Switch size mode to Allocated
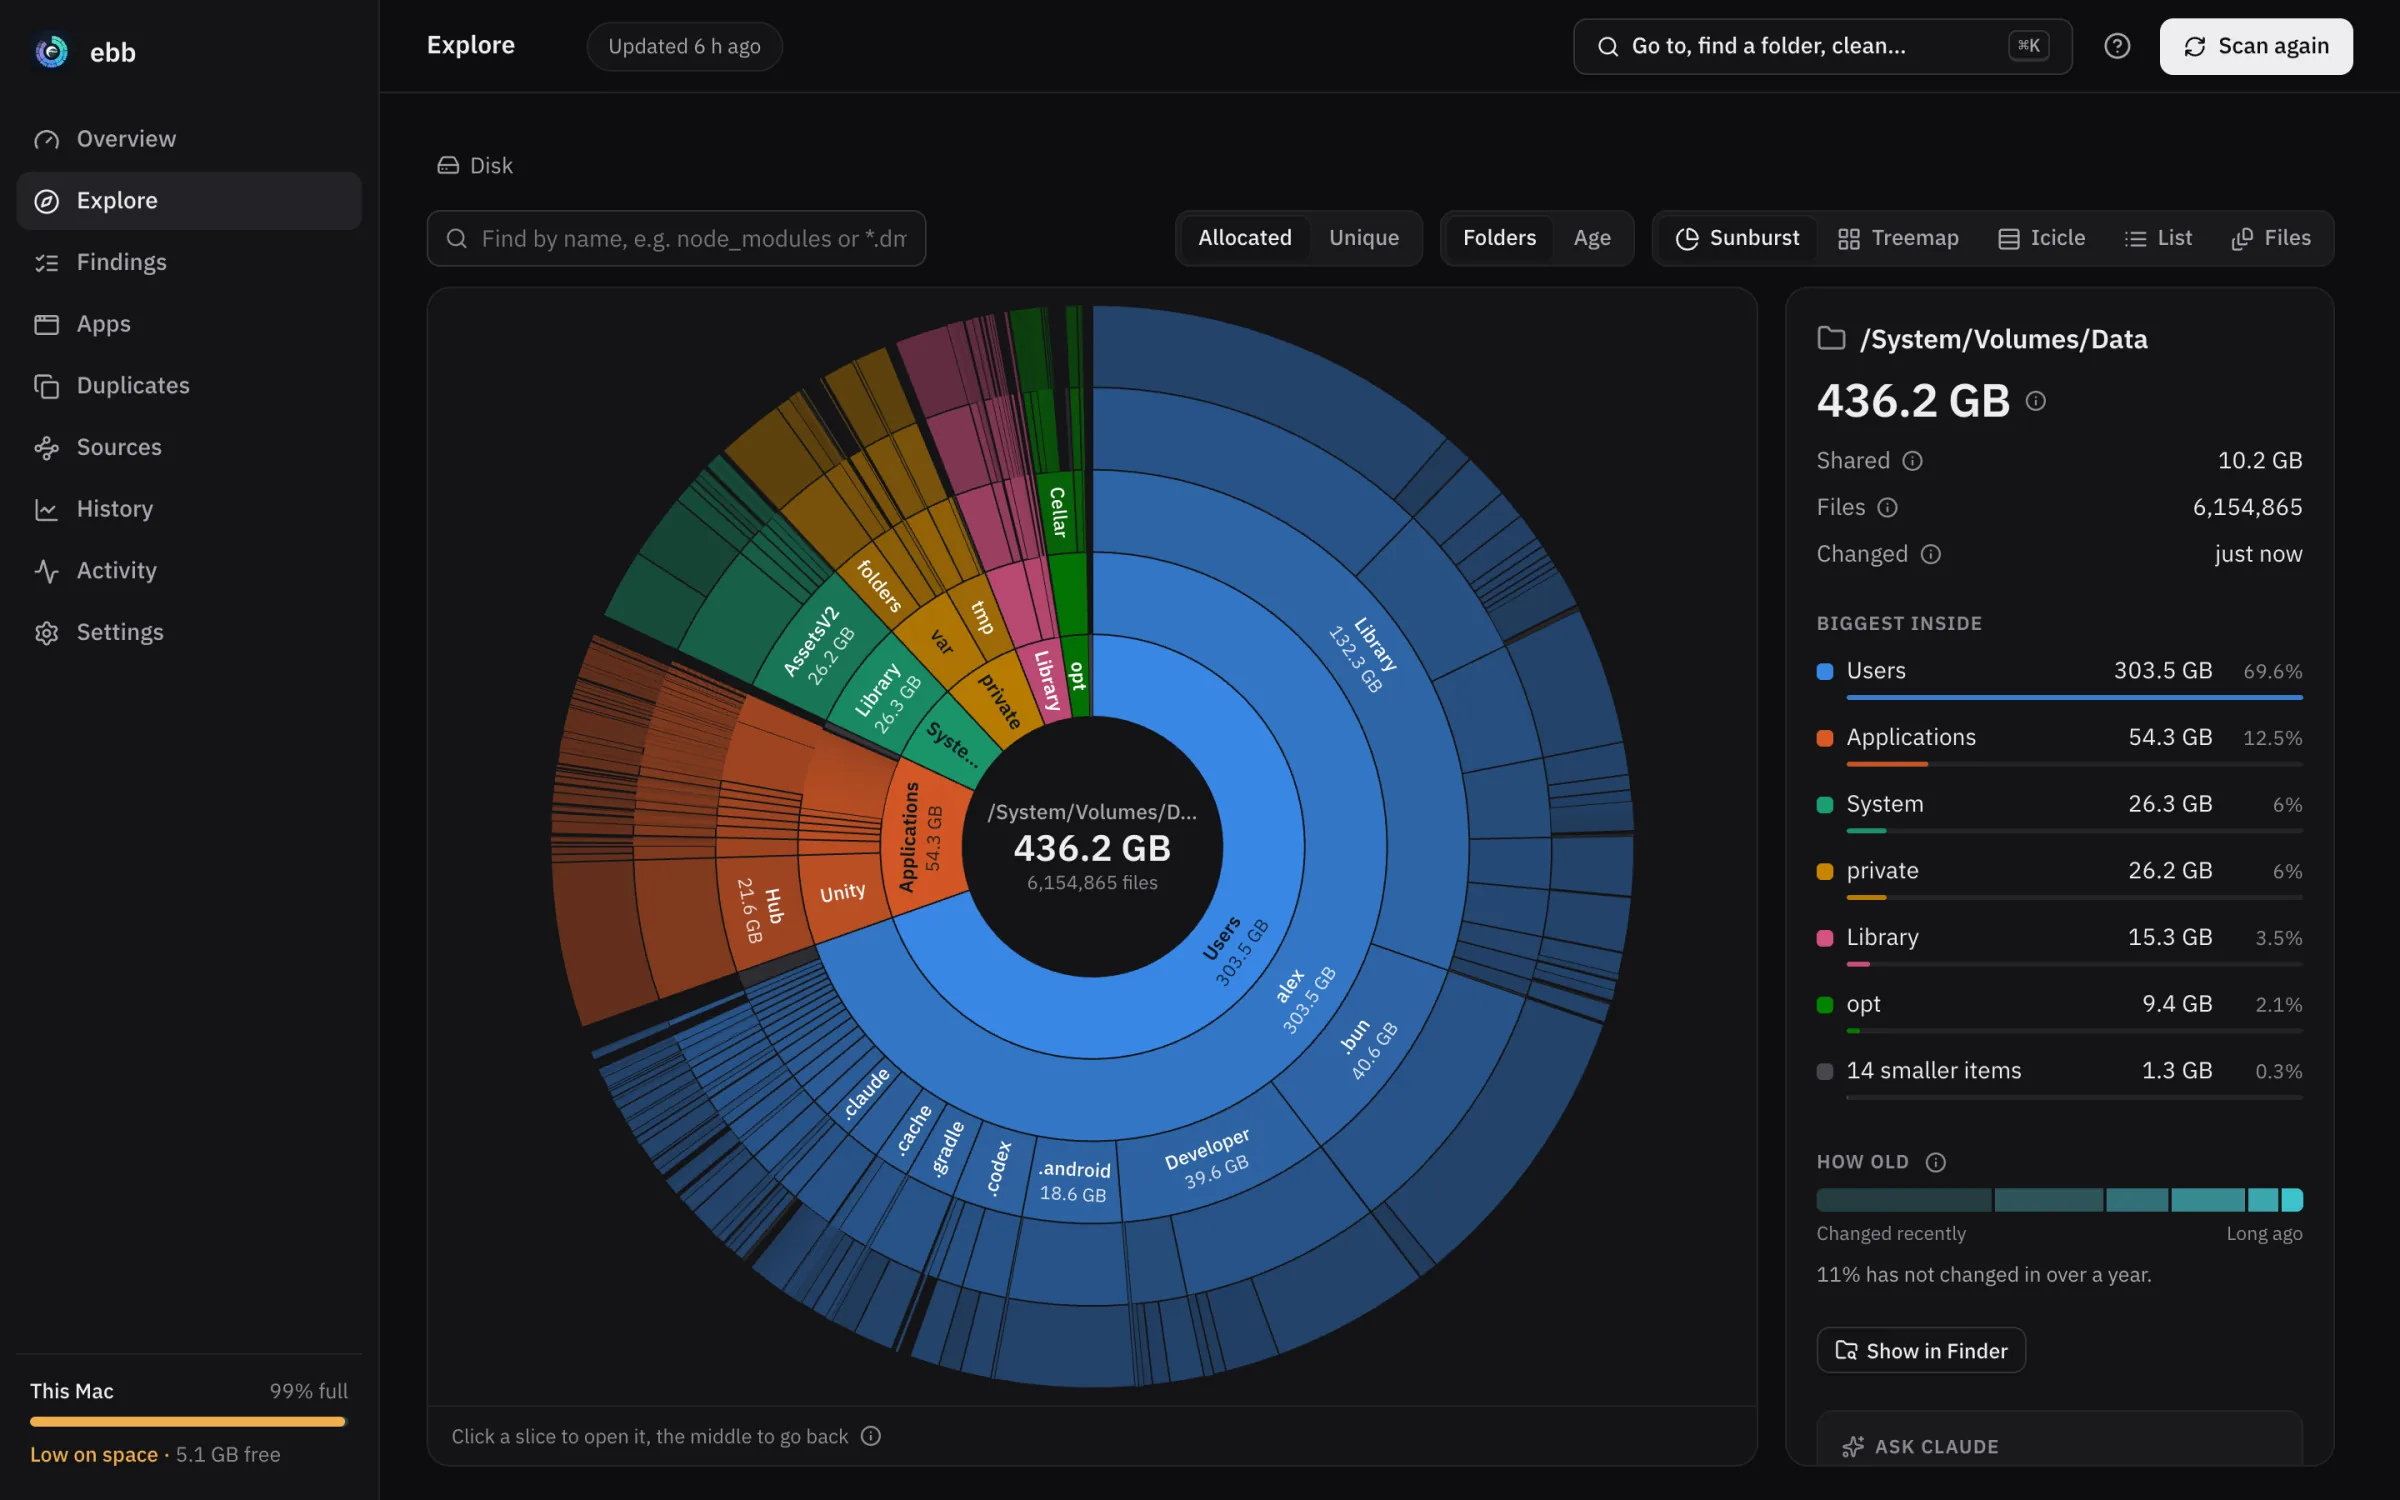The image size is (2400, 1500). (x=1245, y=238)
